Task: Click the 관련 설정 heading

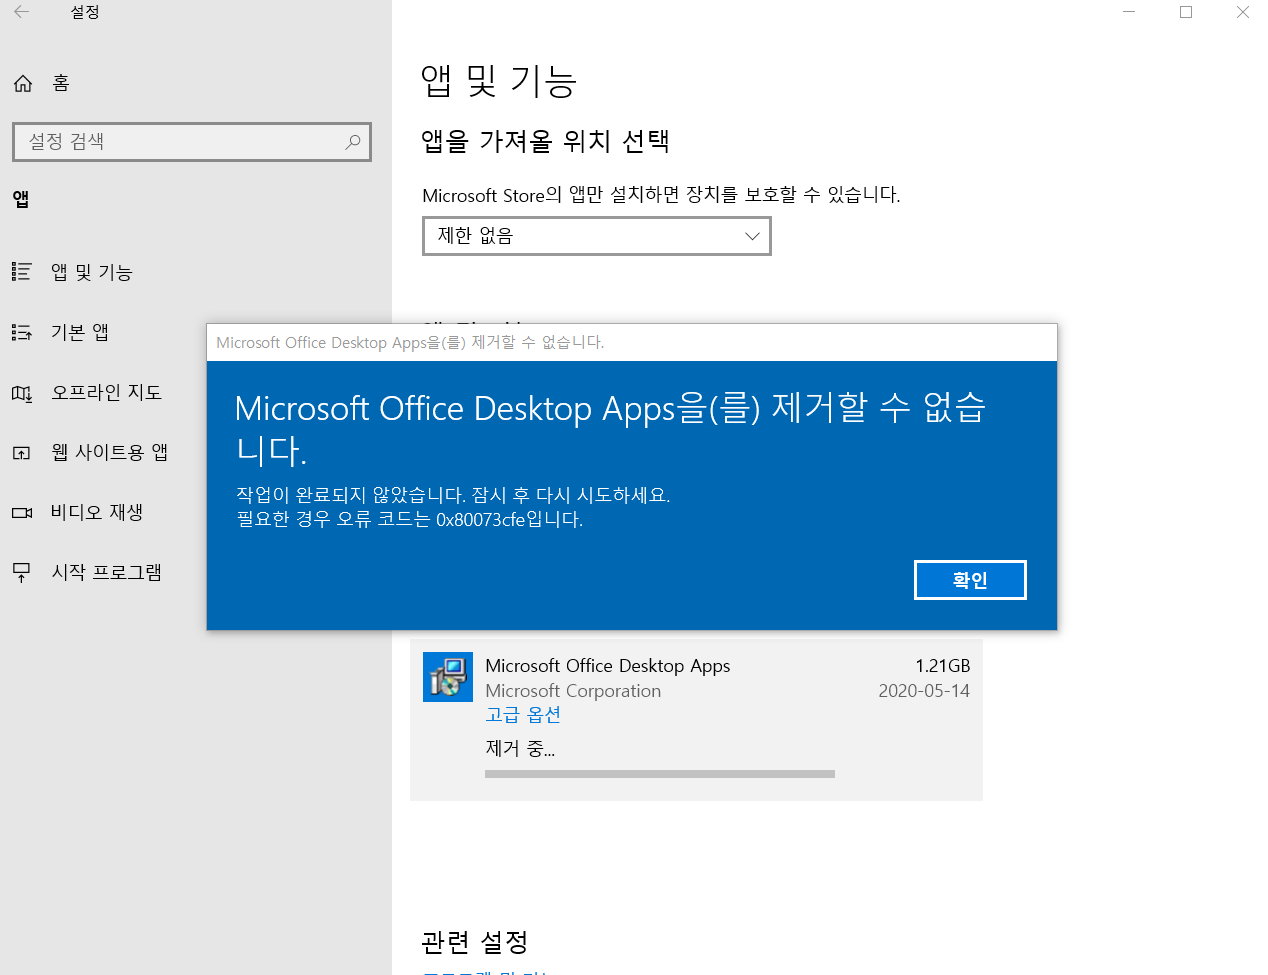Action: (475, 941)
